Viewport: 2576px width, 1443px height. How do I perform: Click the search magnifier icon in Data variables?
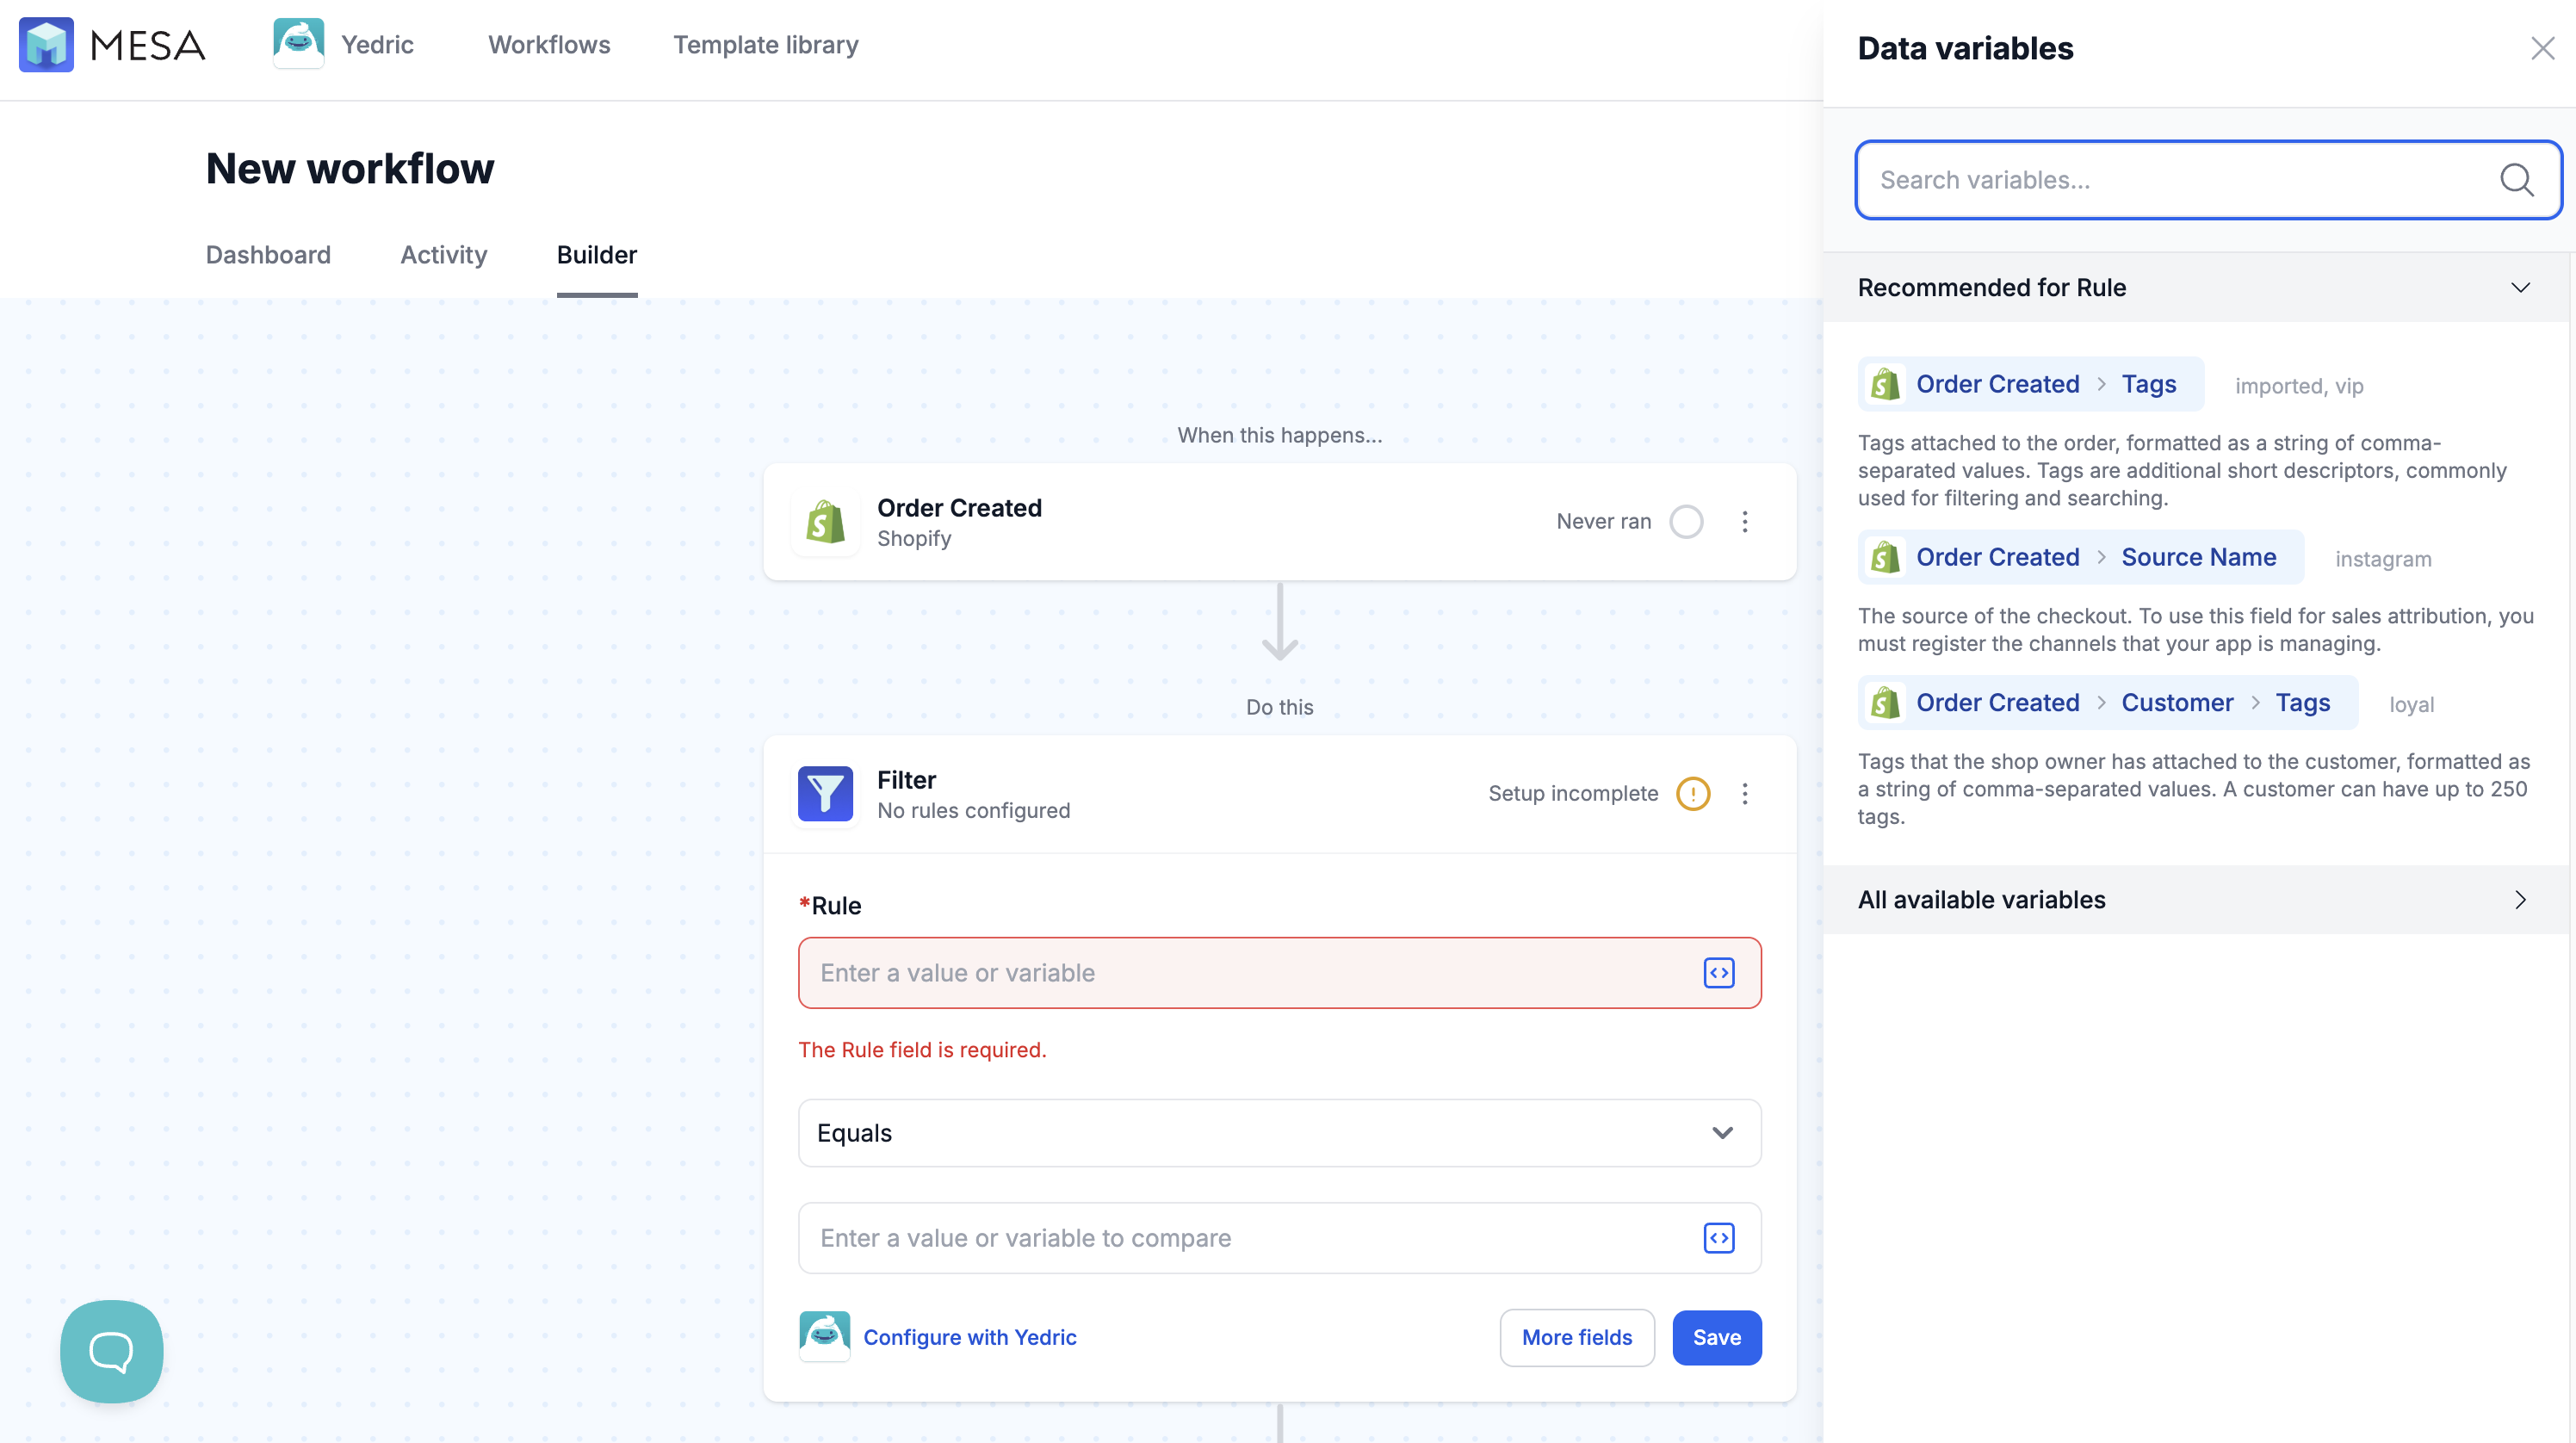click(2517, 180)
